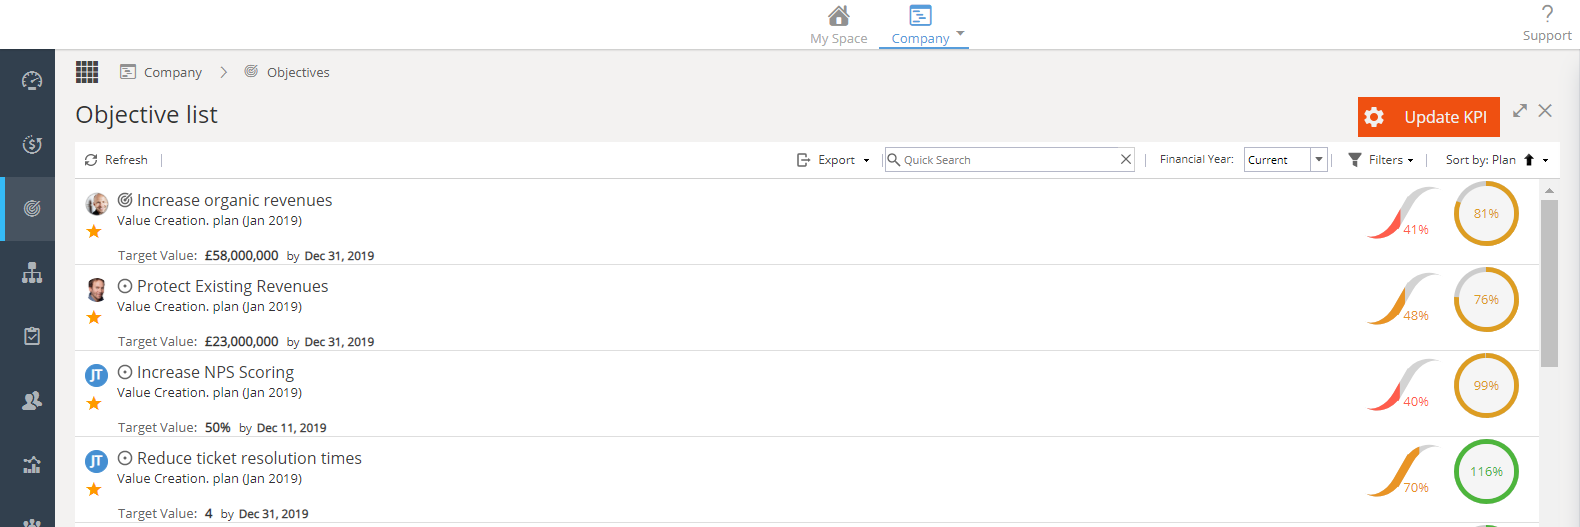Open the Financial Year combo box arrow
This screenshot has width=1580, height=527.
point(1319,160)
